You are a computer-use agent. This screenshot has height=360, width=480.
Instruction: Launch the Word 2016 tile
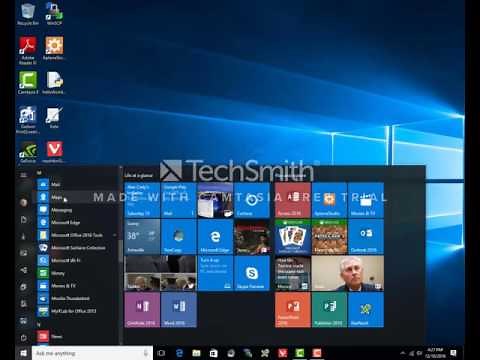(x=178, y=310)
